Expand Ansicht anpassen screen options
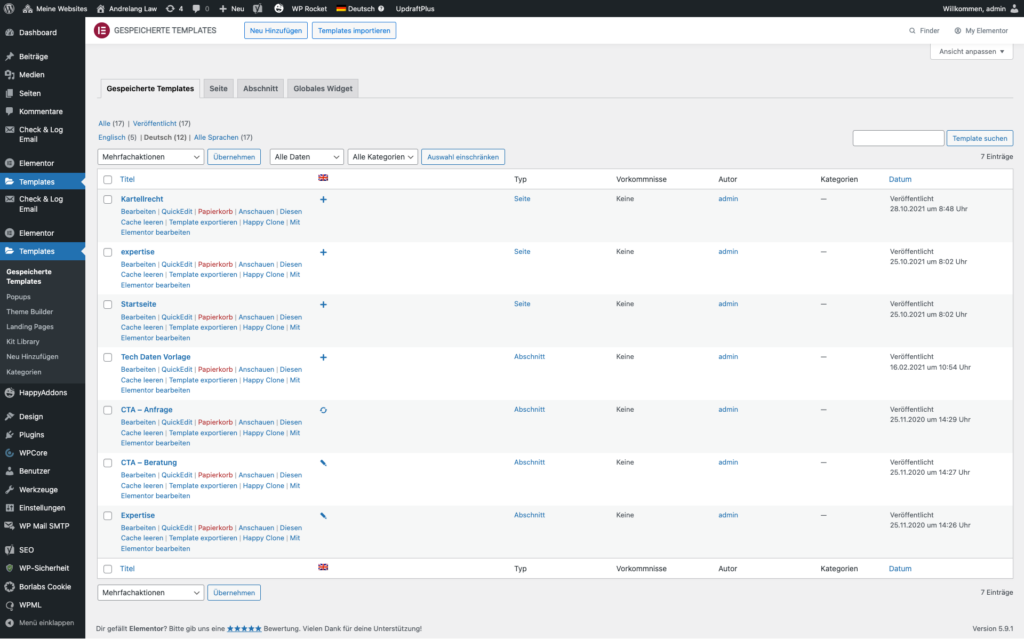 (x=972, y=52)
